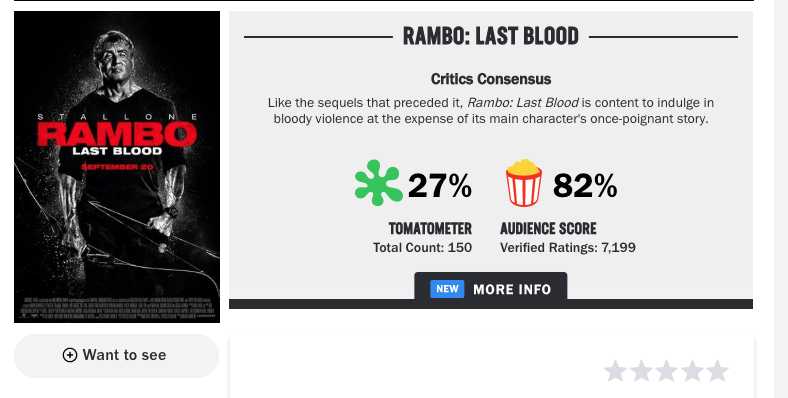Rate the movie one star

click(x=615, y=371)
